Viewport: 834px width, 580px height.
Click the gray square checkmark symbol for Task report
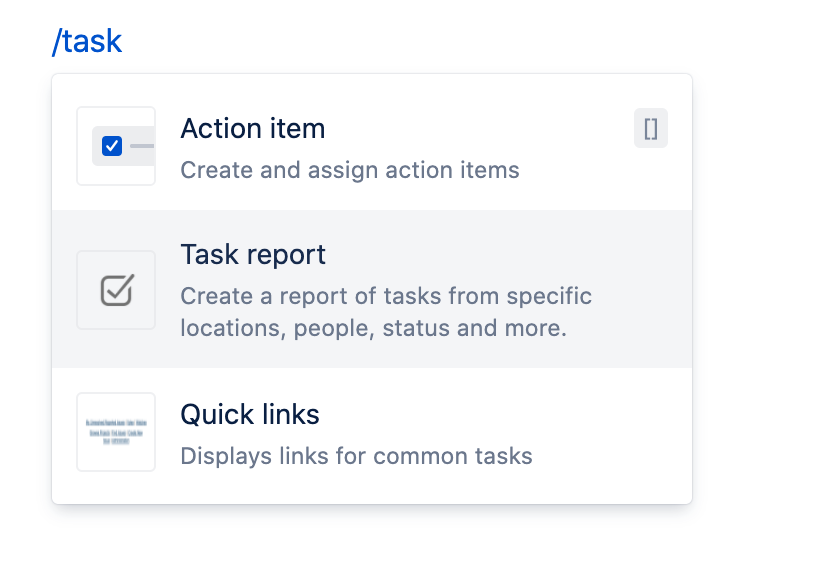tap(116, 290)
